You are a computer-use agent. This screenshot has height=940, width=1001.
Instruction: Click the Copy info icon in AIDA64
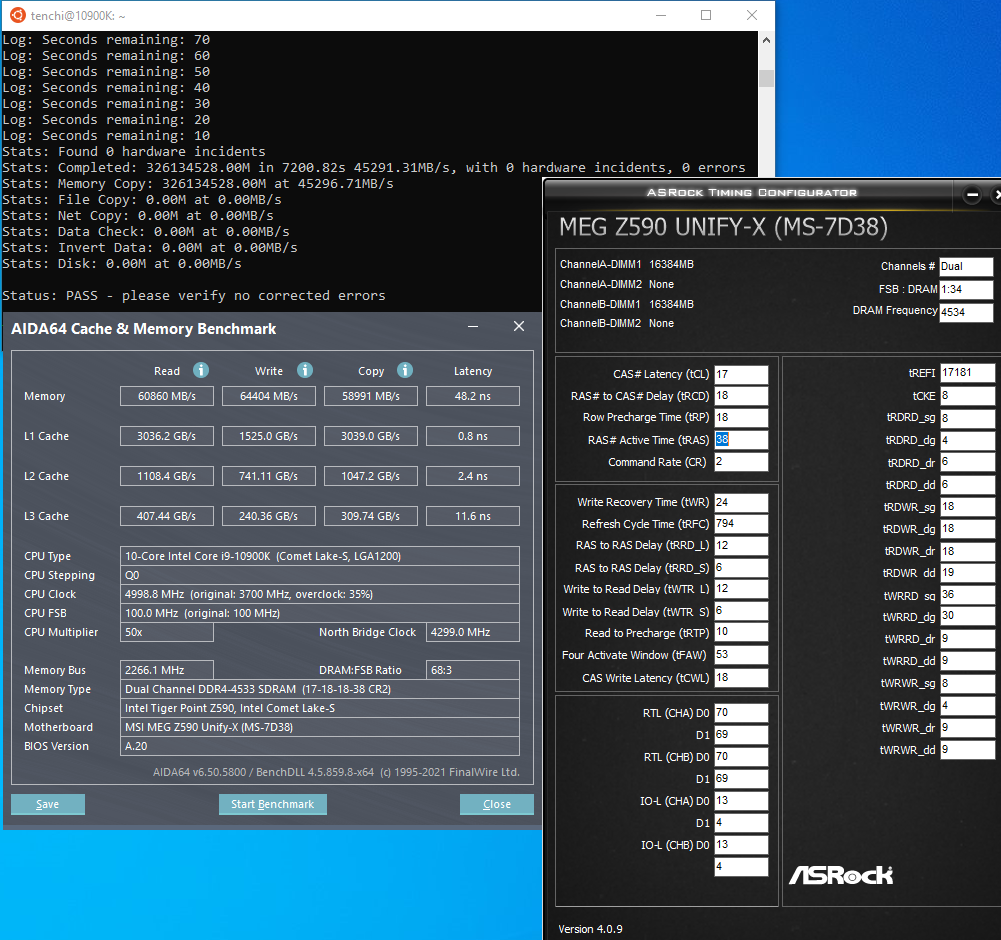(x=405, y=370)
